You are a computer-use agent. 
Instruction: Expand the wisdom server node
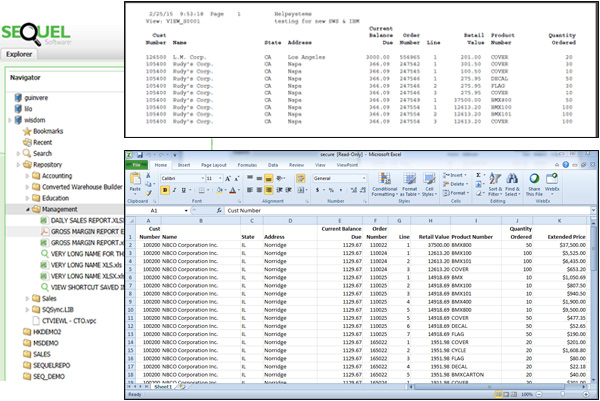pos(10,120)
